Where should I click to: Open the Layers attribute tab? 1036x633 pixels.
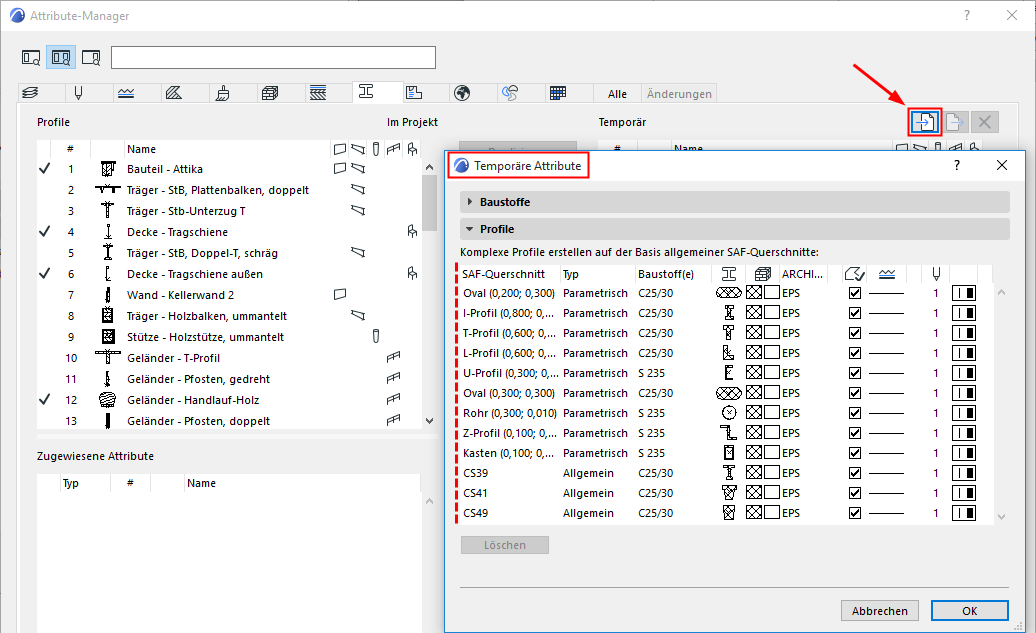click(x=30, y=93)
